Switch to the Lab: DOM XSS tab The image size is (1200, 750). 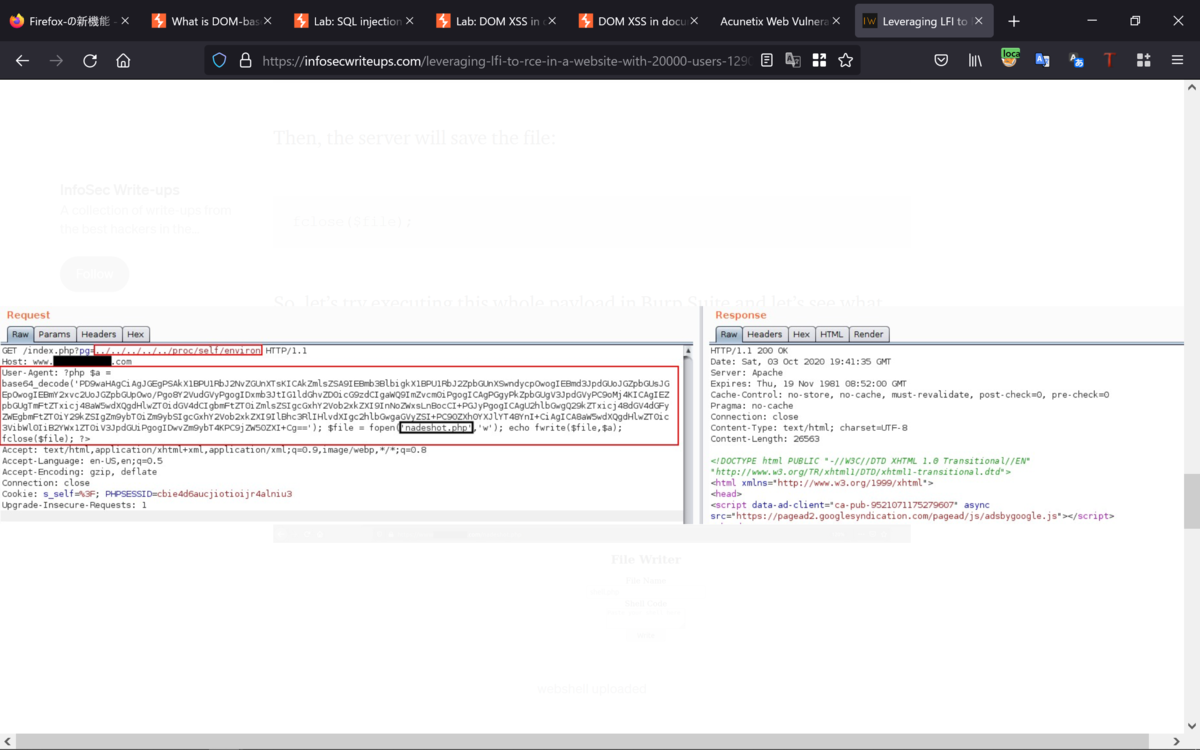(495, 21)
